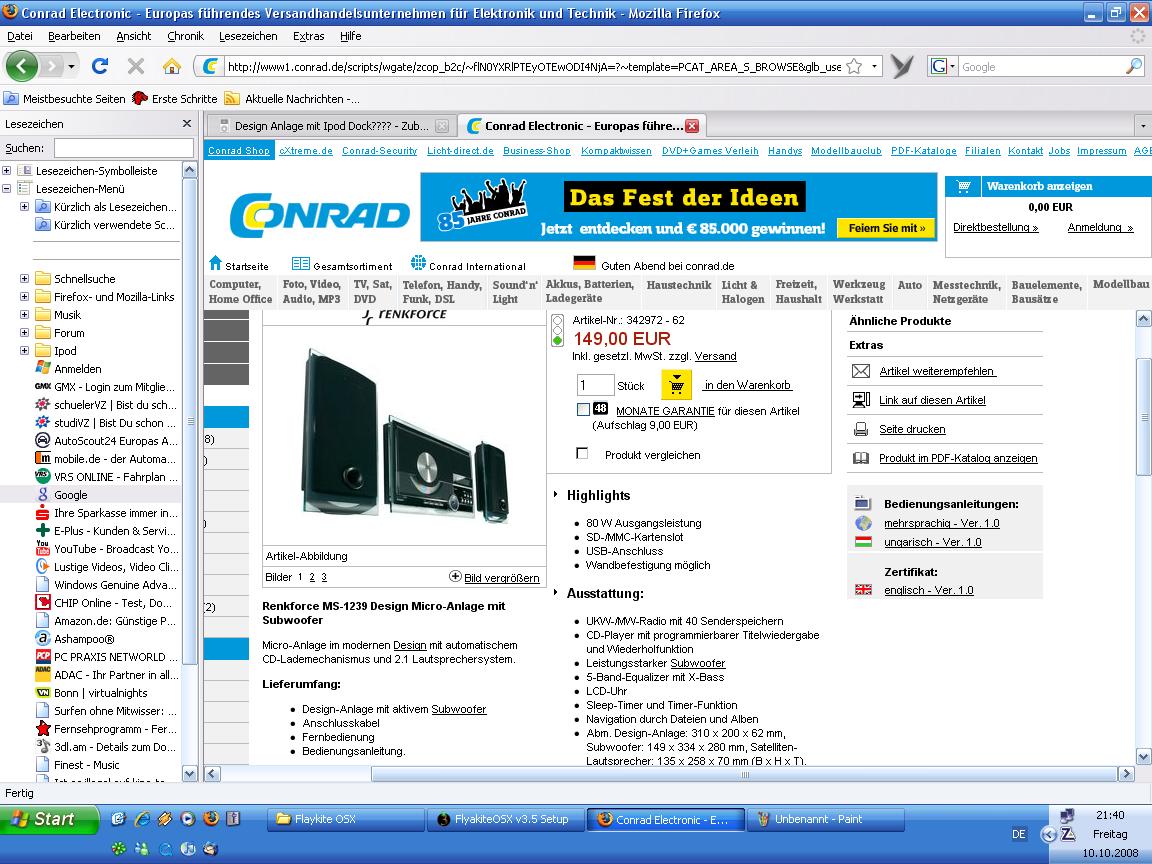Expand the Forum bookmark folder
This screenshot has width=1152, height=864.
point(24,333)
